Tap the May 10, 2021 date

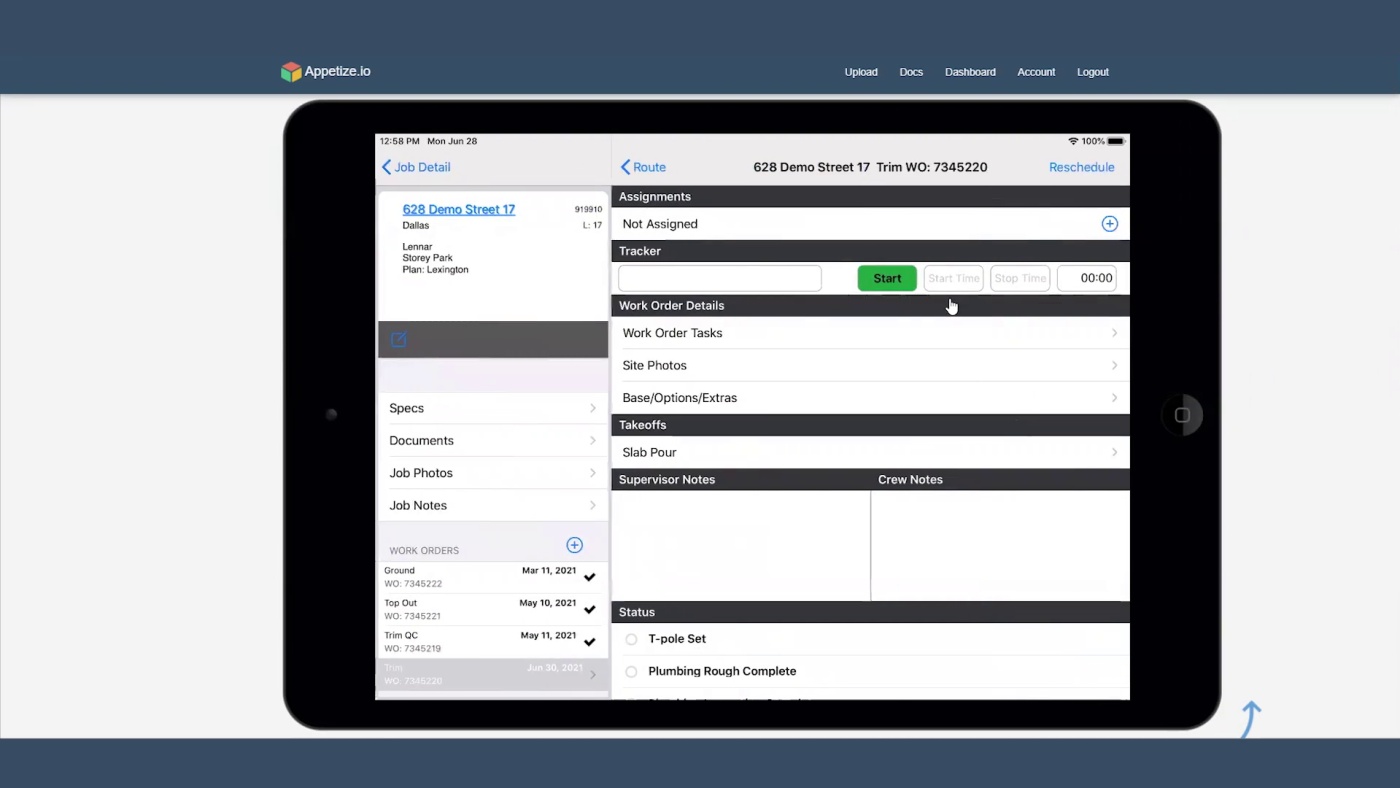coord(548,603)
